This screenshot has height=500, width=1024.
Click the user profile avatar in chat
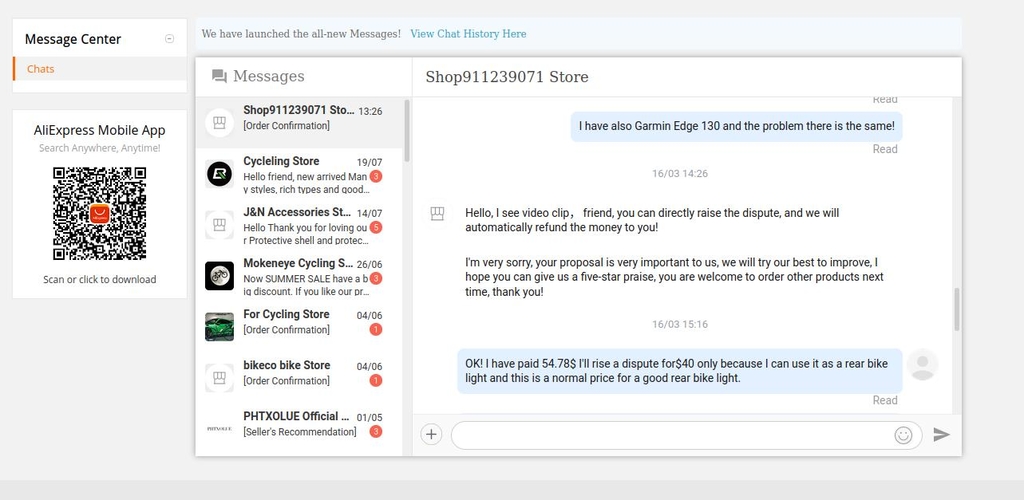921,365
